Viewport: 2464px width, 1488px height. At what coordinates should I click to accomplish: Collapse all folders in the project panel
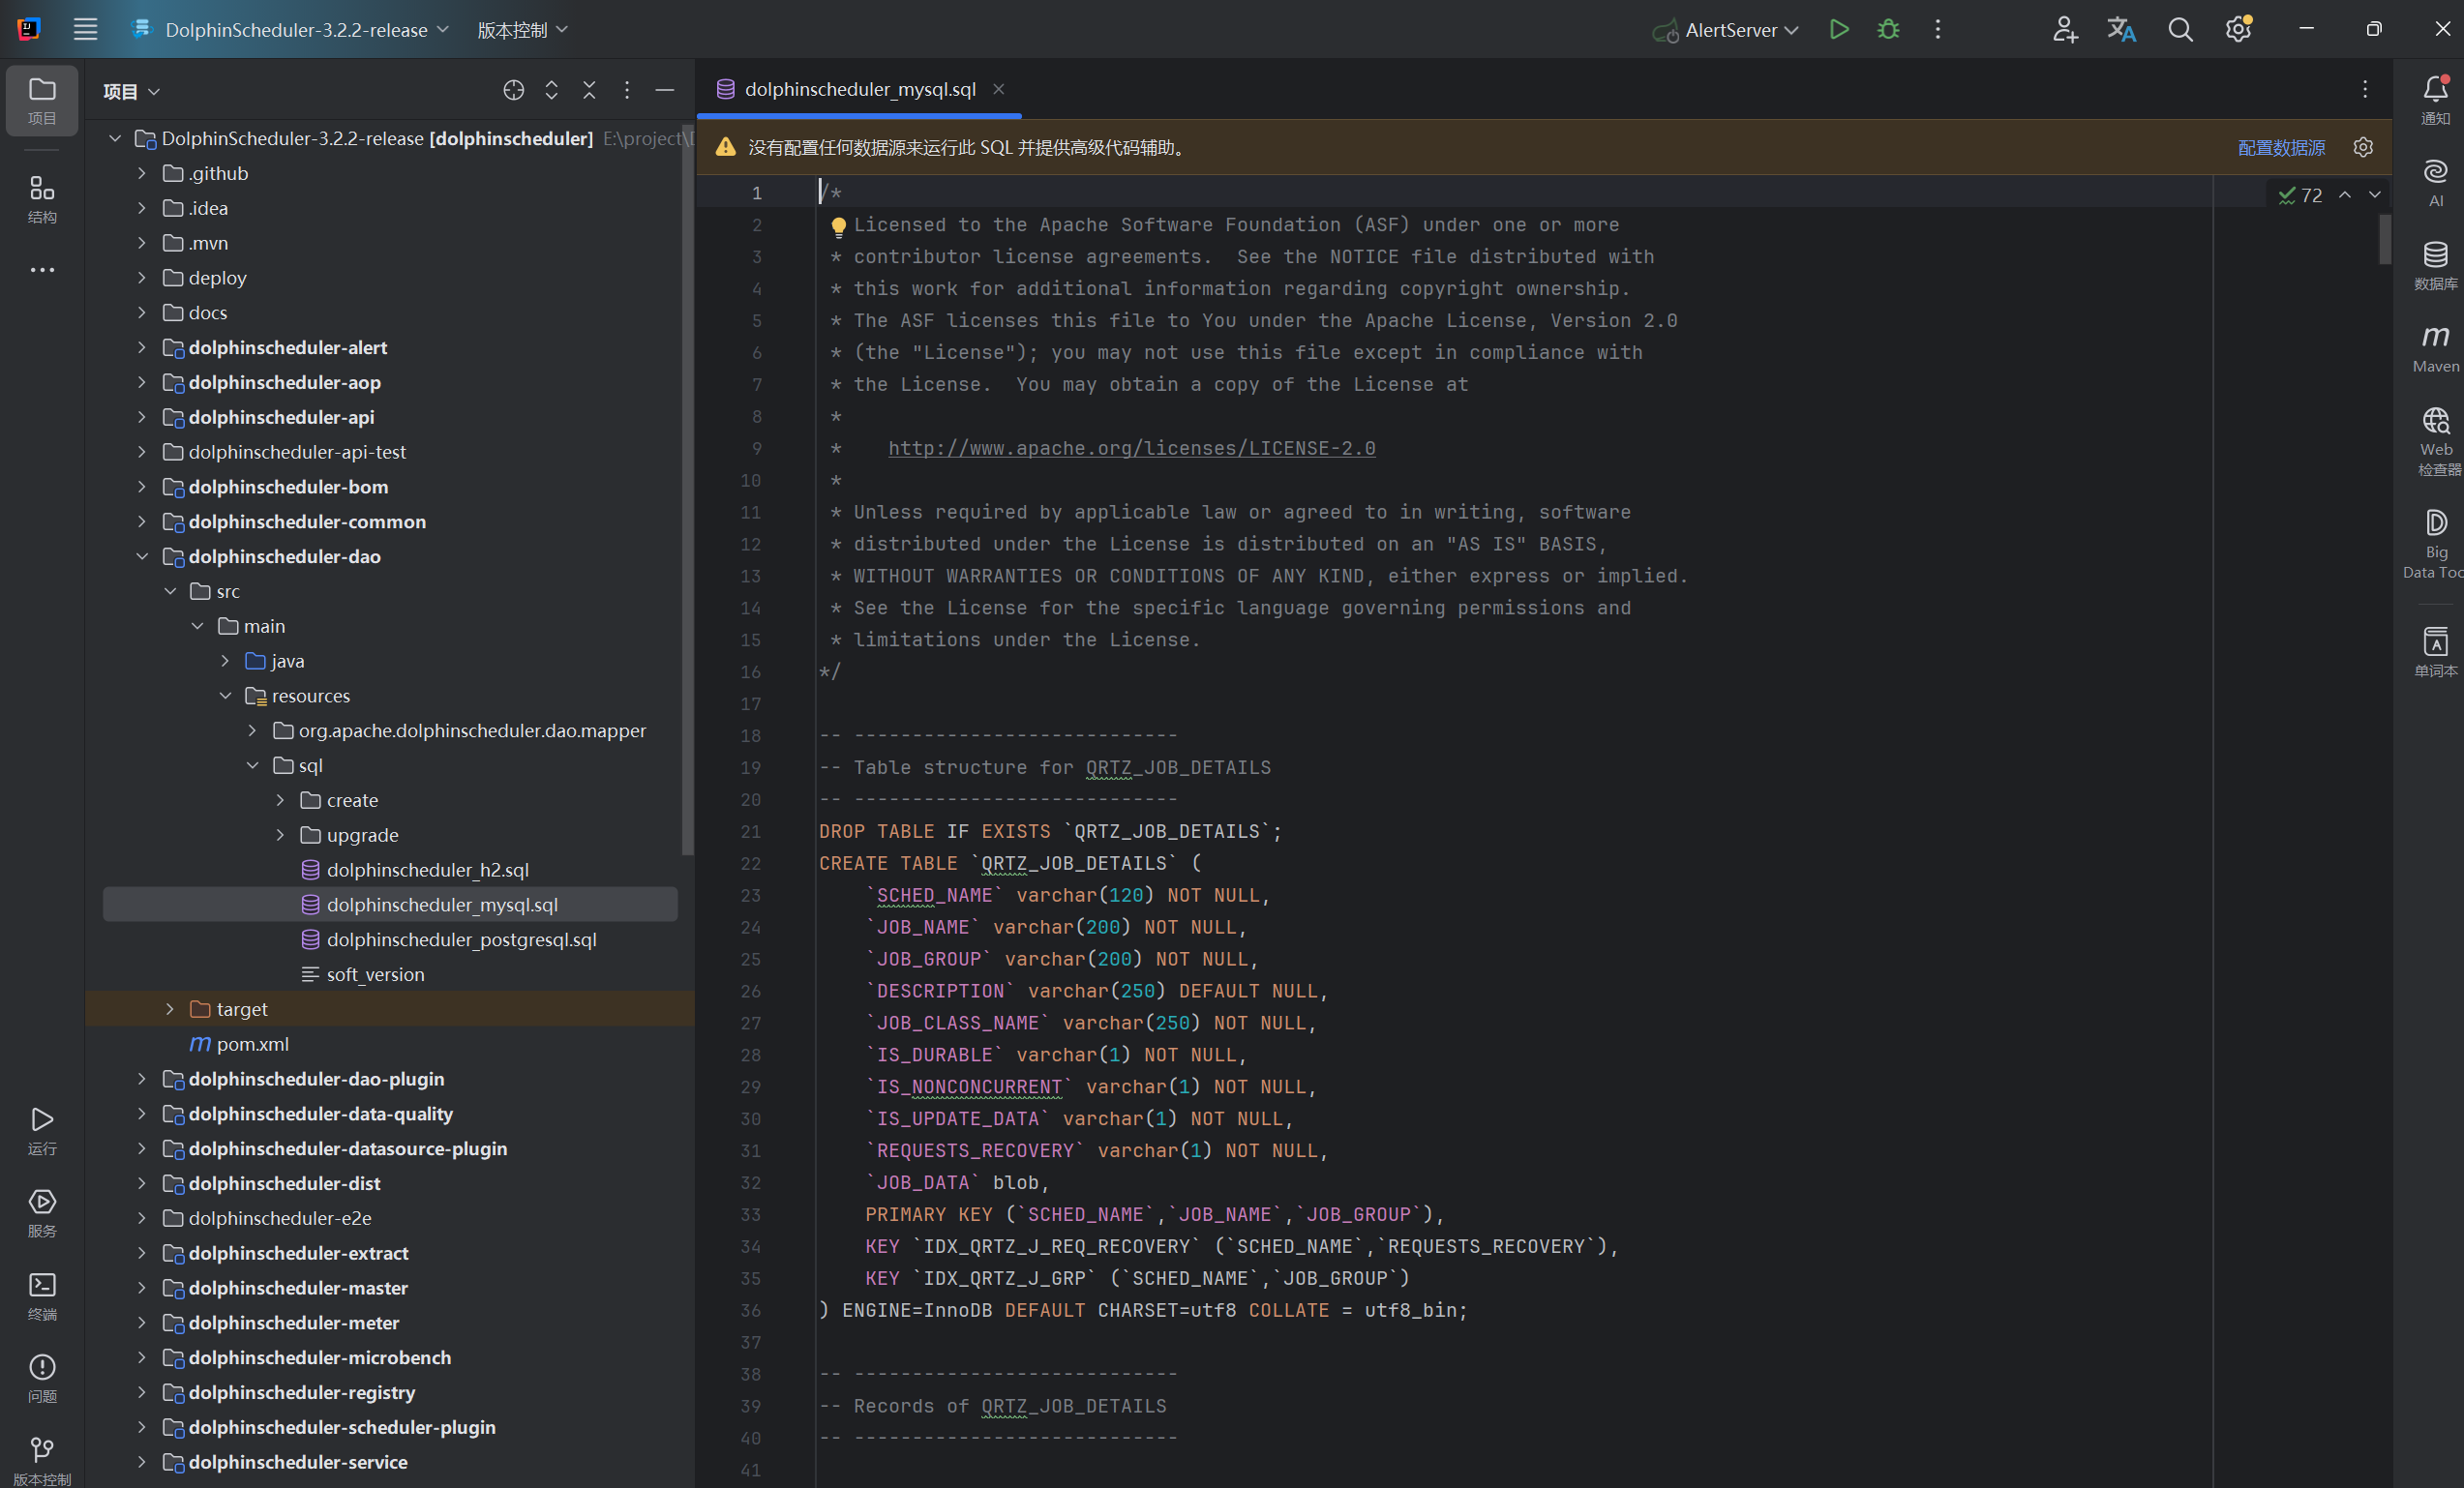[589, 90]
